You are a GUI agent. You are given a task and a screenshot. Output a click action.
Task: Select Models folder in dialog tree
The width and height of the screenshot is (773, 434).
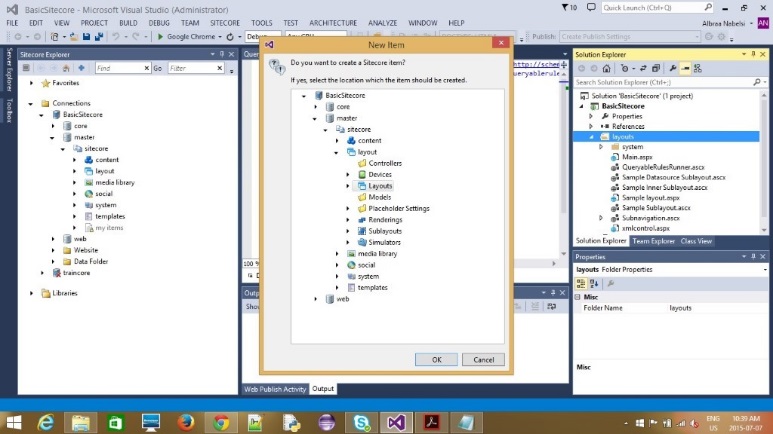[380, 197]
